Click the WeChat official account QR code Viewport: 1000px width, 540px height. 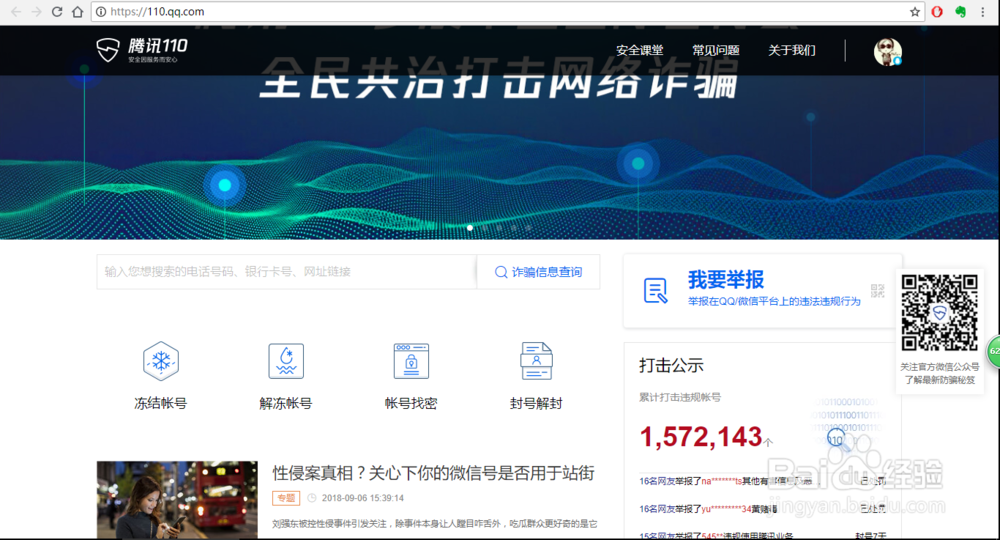coord(939,313)
